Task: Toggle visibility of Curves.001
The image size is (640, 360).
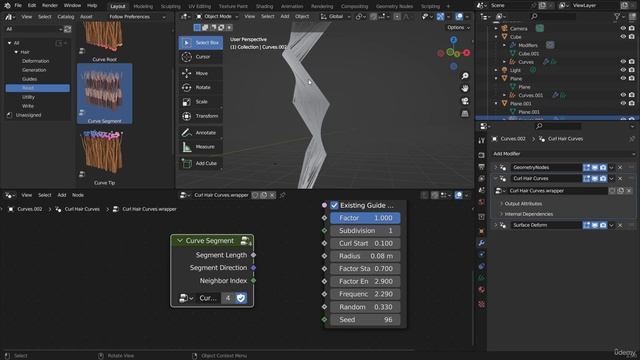Action: tap(623, 95)
